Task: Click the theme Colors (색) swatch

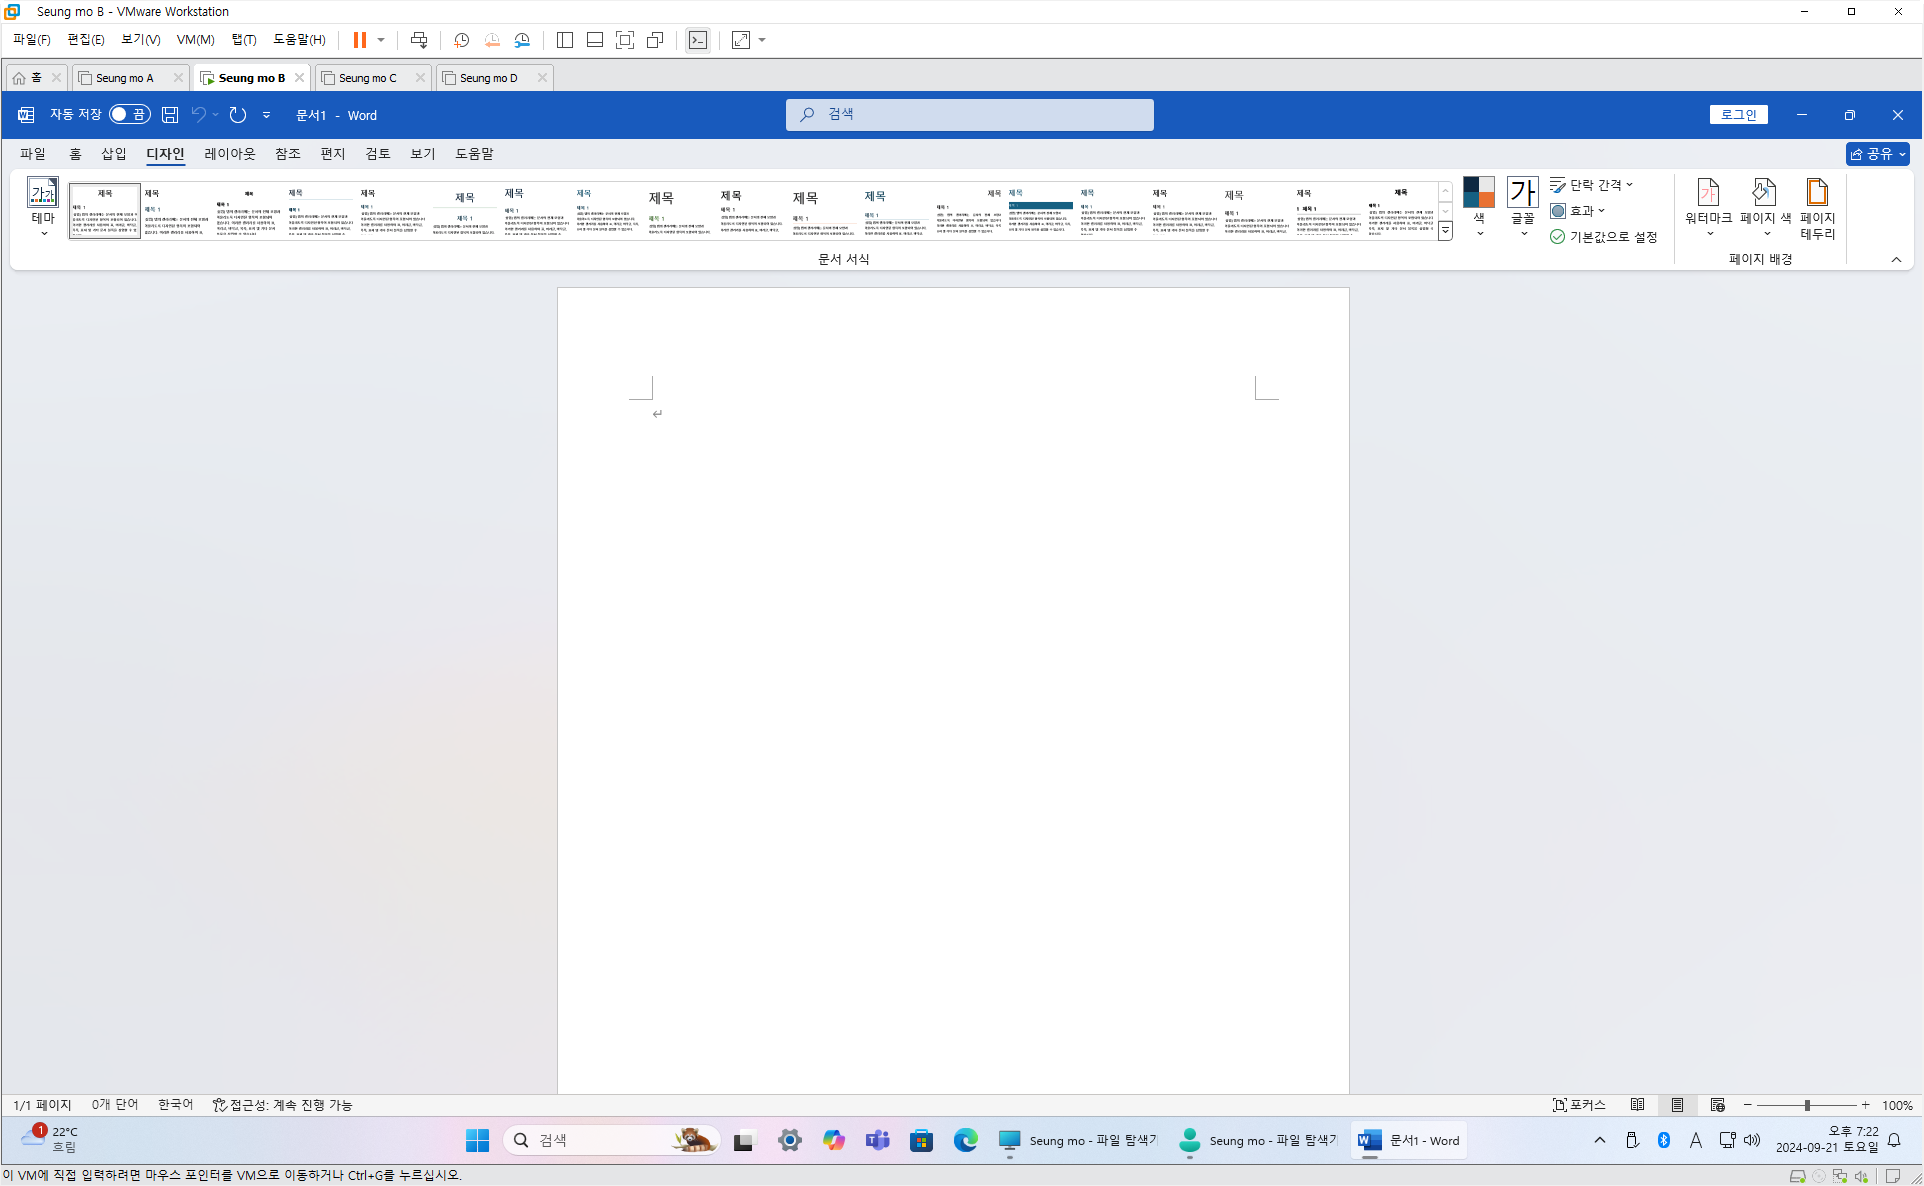Action: [x=1478, y=193]
